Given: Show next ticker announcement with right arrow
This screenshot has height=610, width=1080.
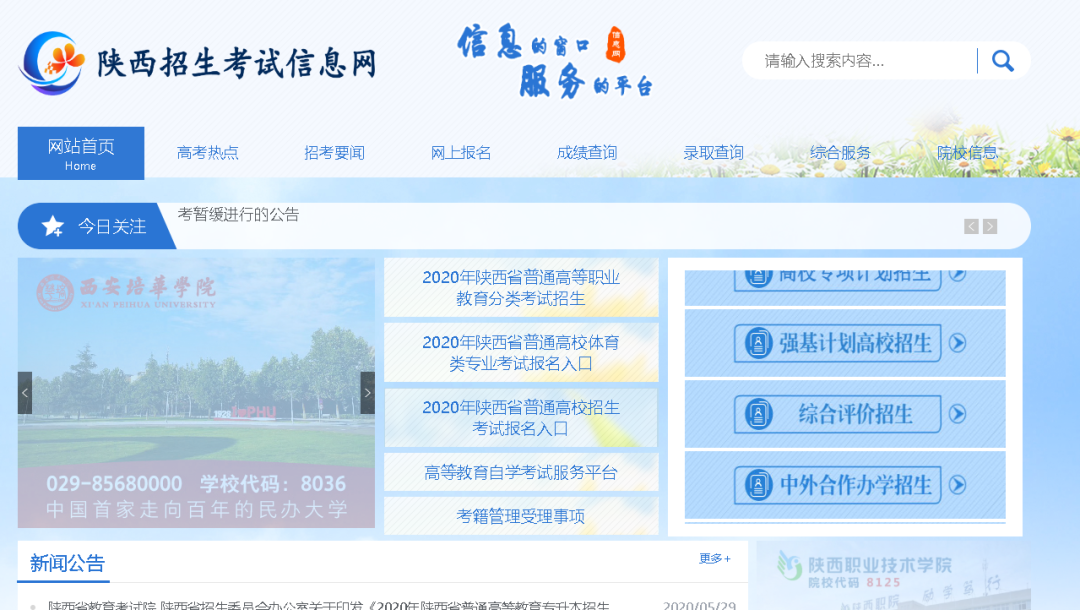Looking at the screenshot, I should coord(990,227).
